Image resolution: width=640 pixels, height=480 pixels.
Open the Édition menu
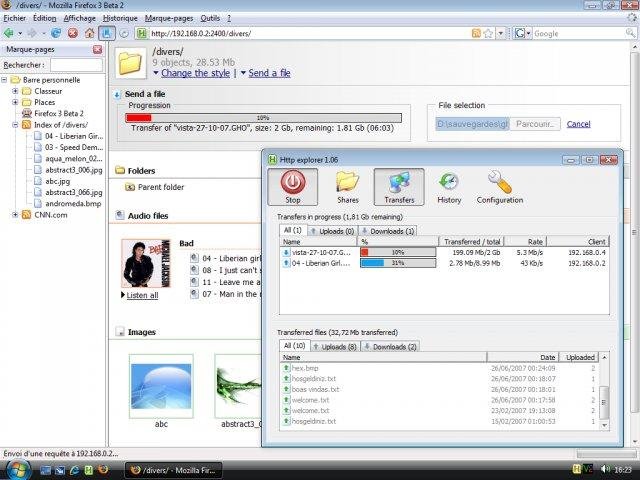[44, 18]
